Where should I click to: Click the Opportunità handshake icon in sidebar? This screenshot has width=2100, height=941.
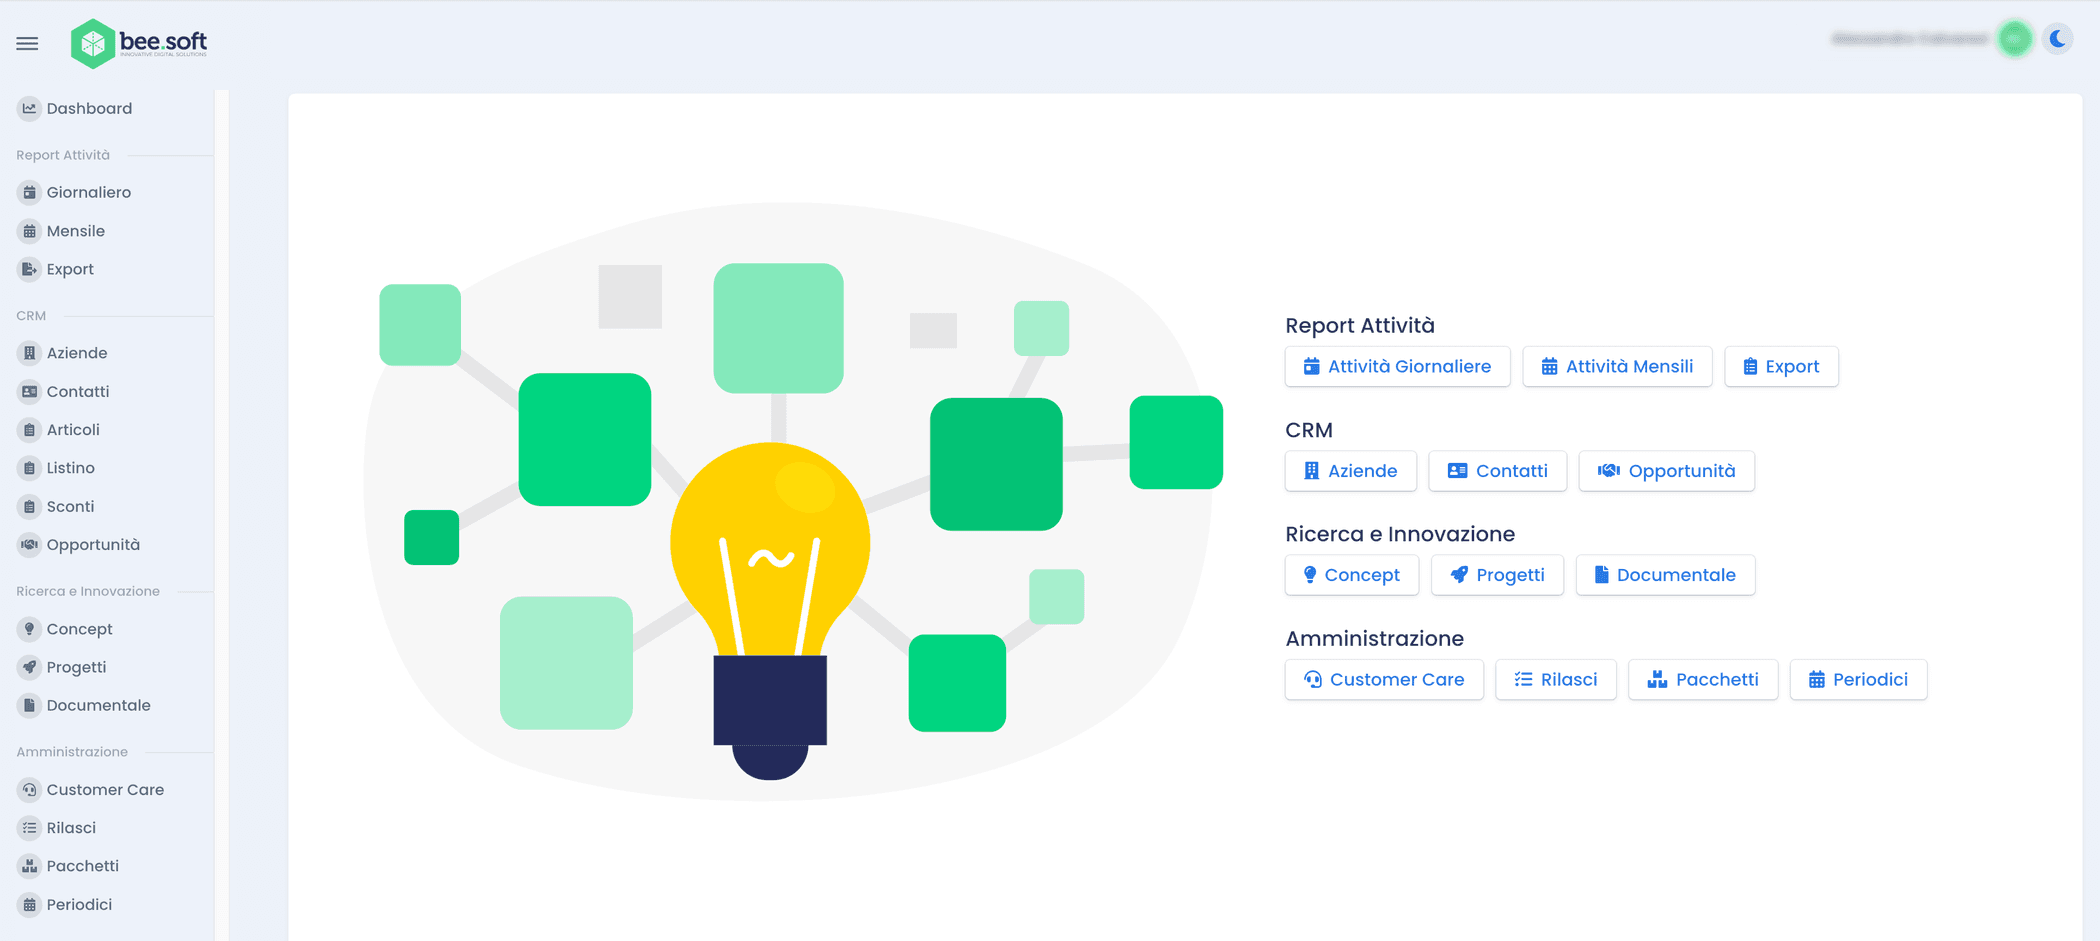tap(29, 545)
